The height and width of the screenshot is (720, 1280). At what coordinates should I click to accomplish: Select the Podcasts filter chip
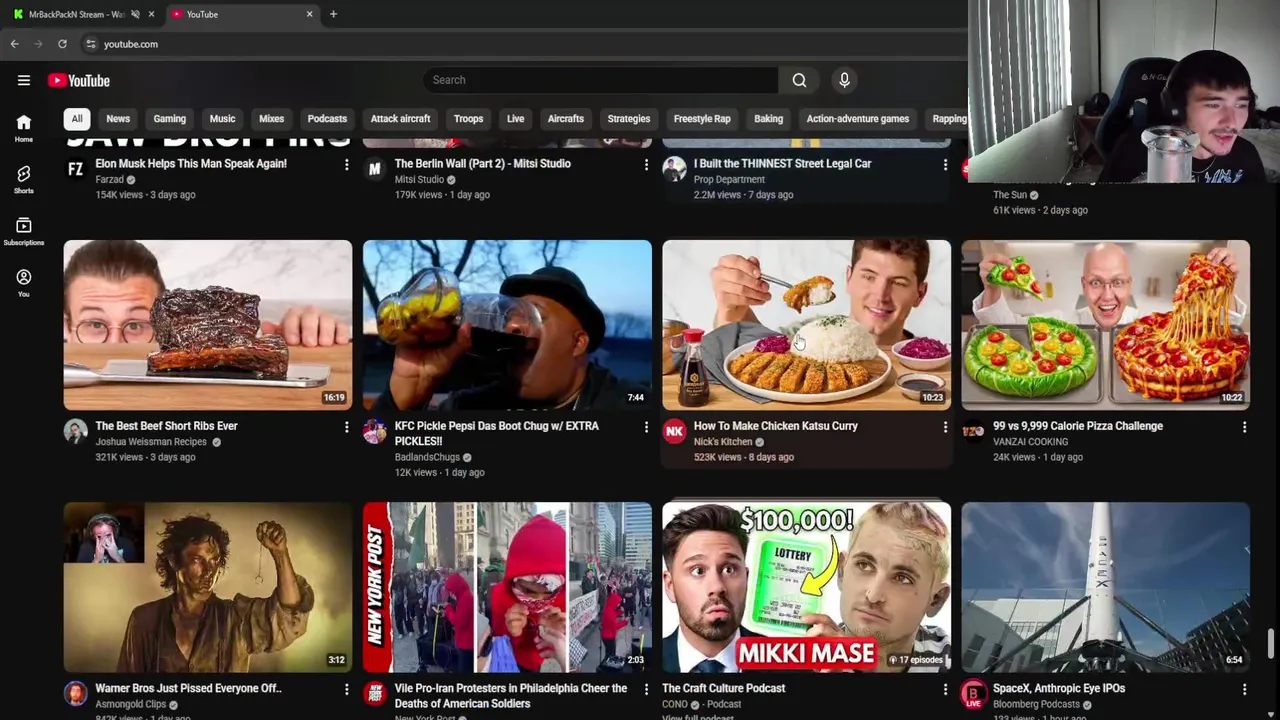click(327, 119)
